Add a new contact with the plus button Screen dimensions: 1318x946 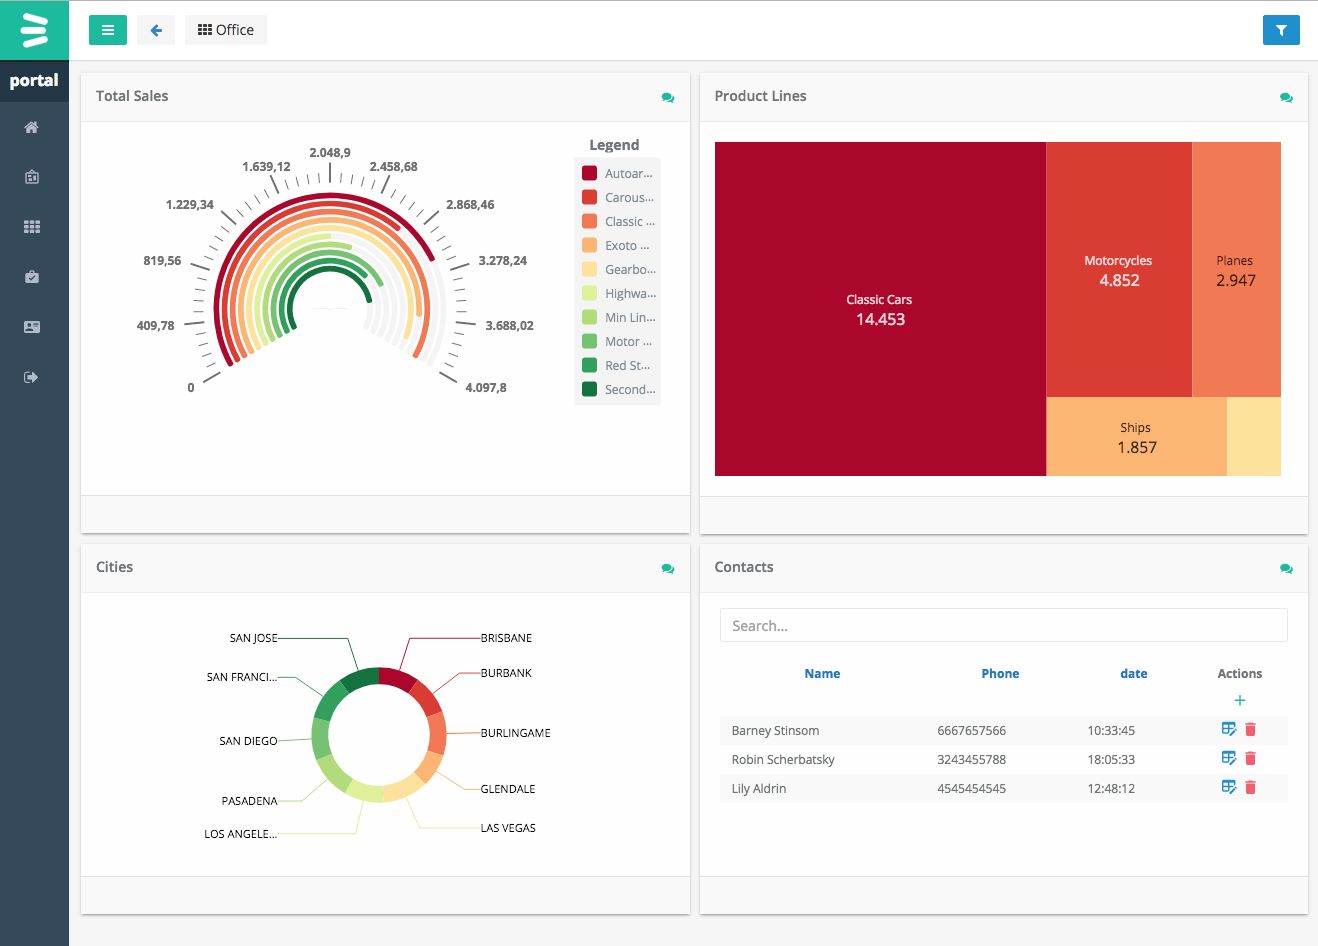coord(1239,700)
